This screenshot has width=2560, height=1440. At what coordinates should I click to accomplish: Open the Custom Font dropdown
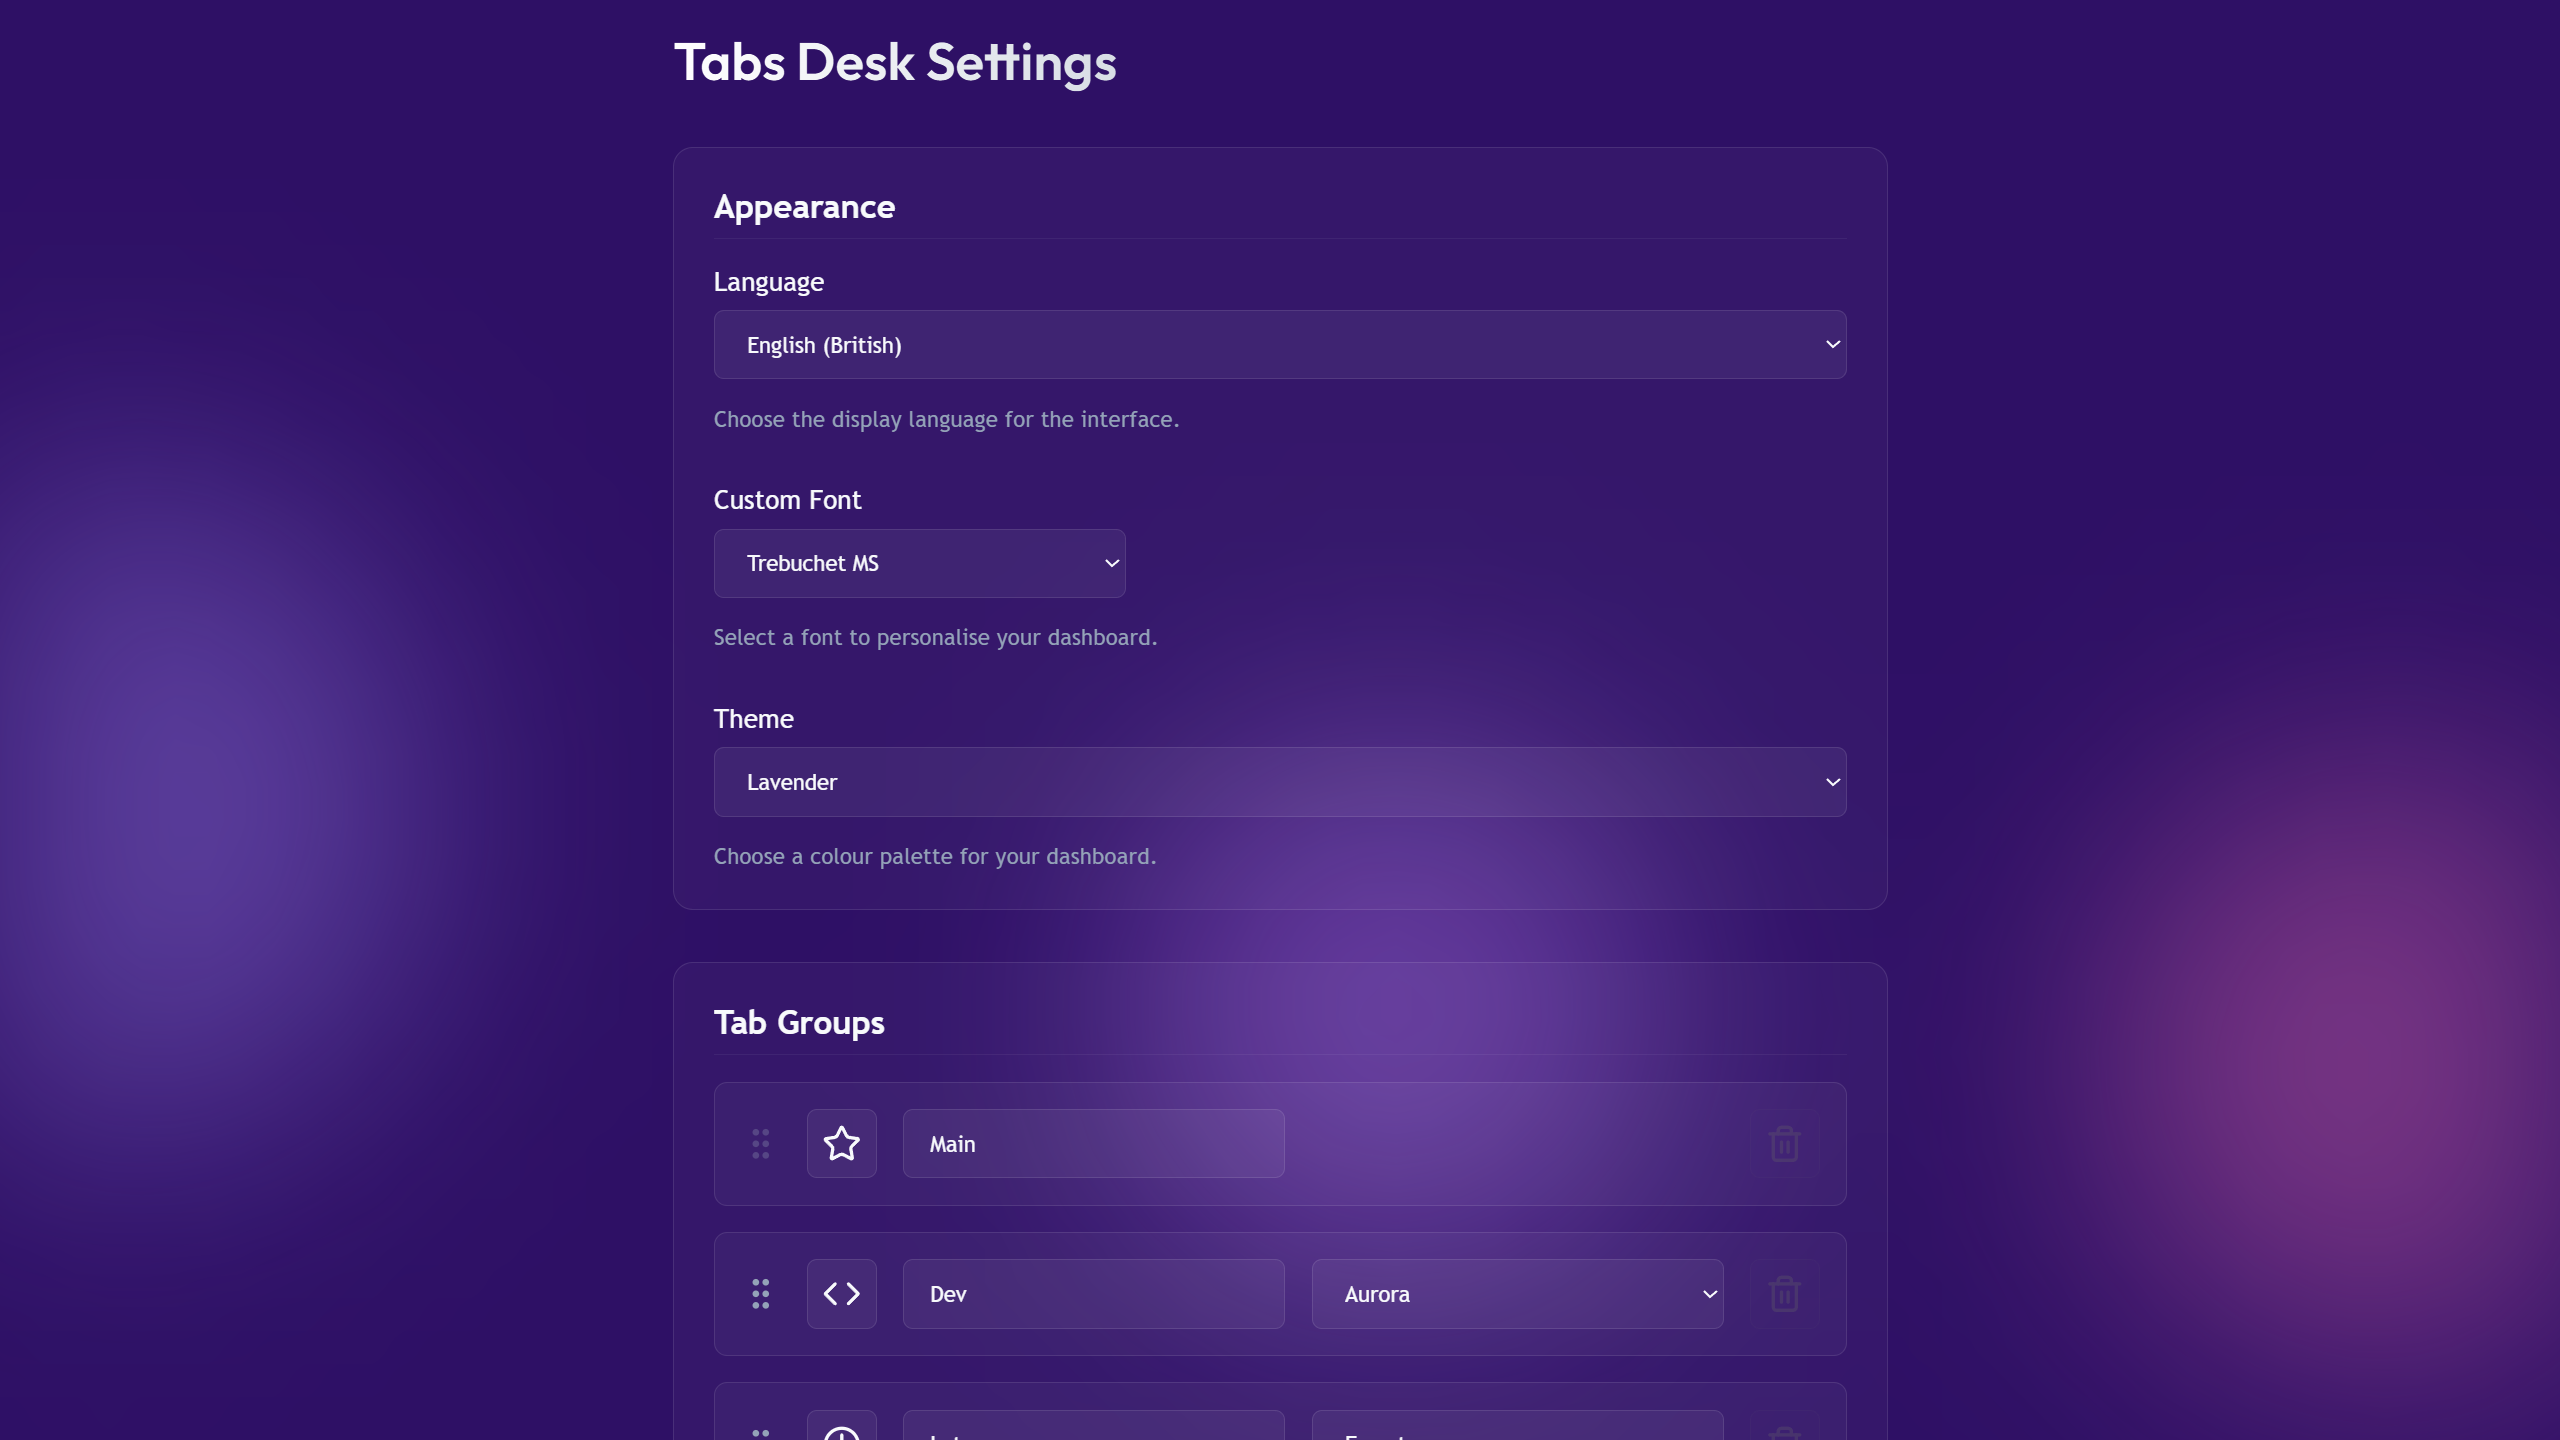click(919, 563)
